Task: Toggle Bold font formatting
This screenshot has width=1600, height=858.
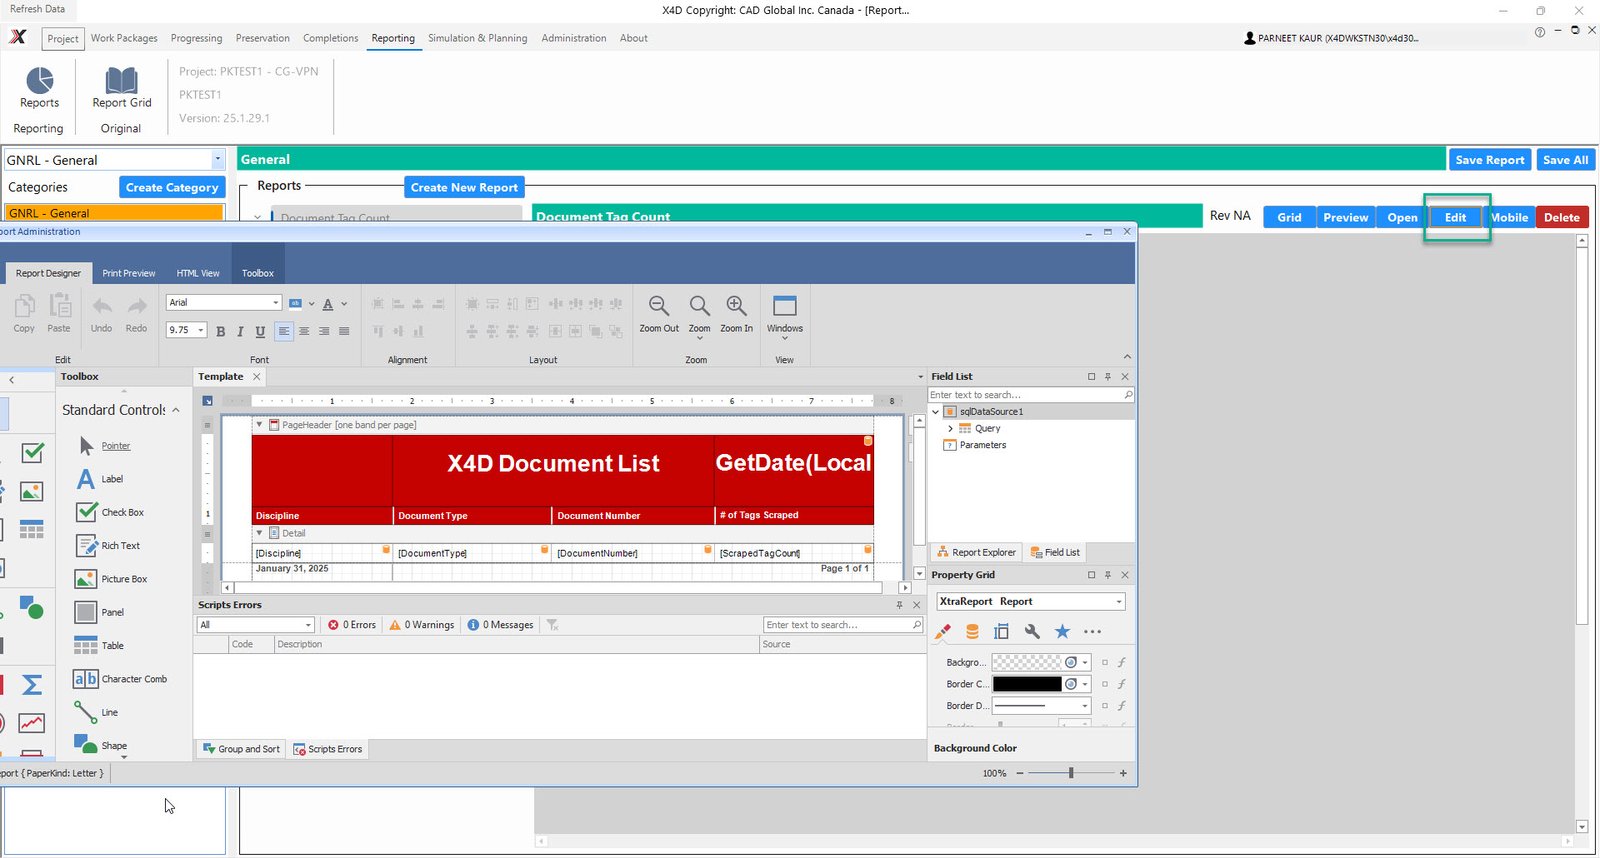Action: point(220,331)
